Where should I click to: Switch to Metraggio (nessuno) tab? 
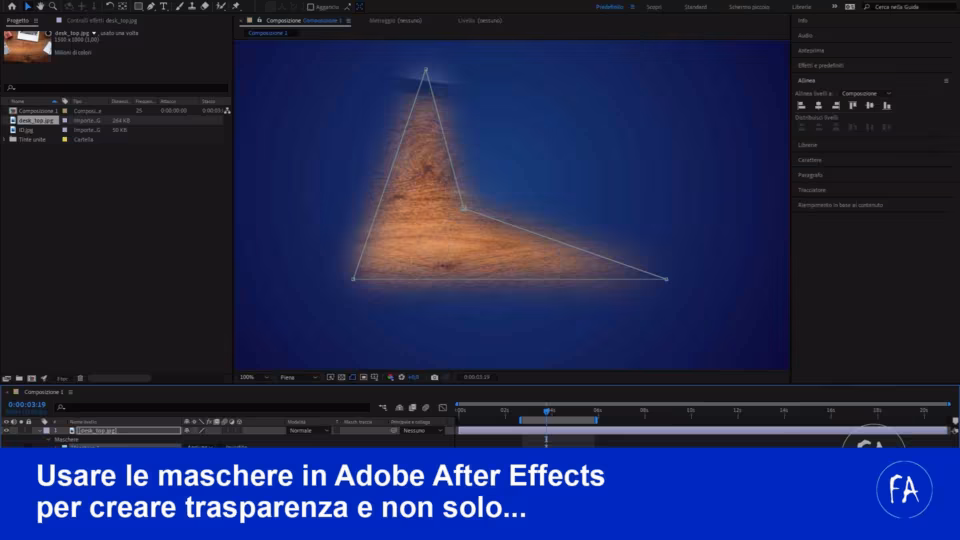[x=396, y=20]
